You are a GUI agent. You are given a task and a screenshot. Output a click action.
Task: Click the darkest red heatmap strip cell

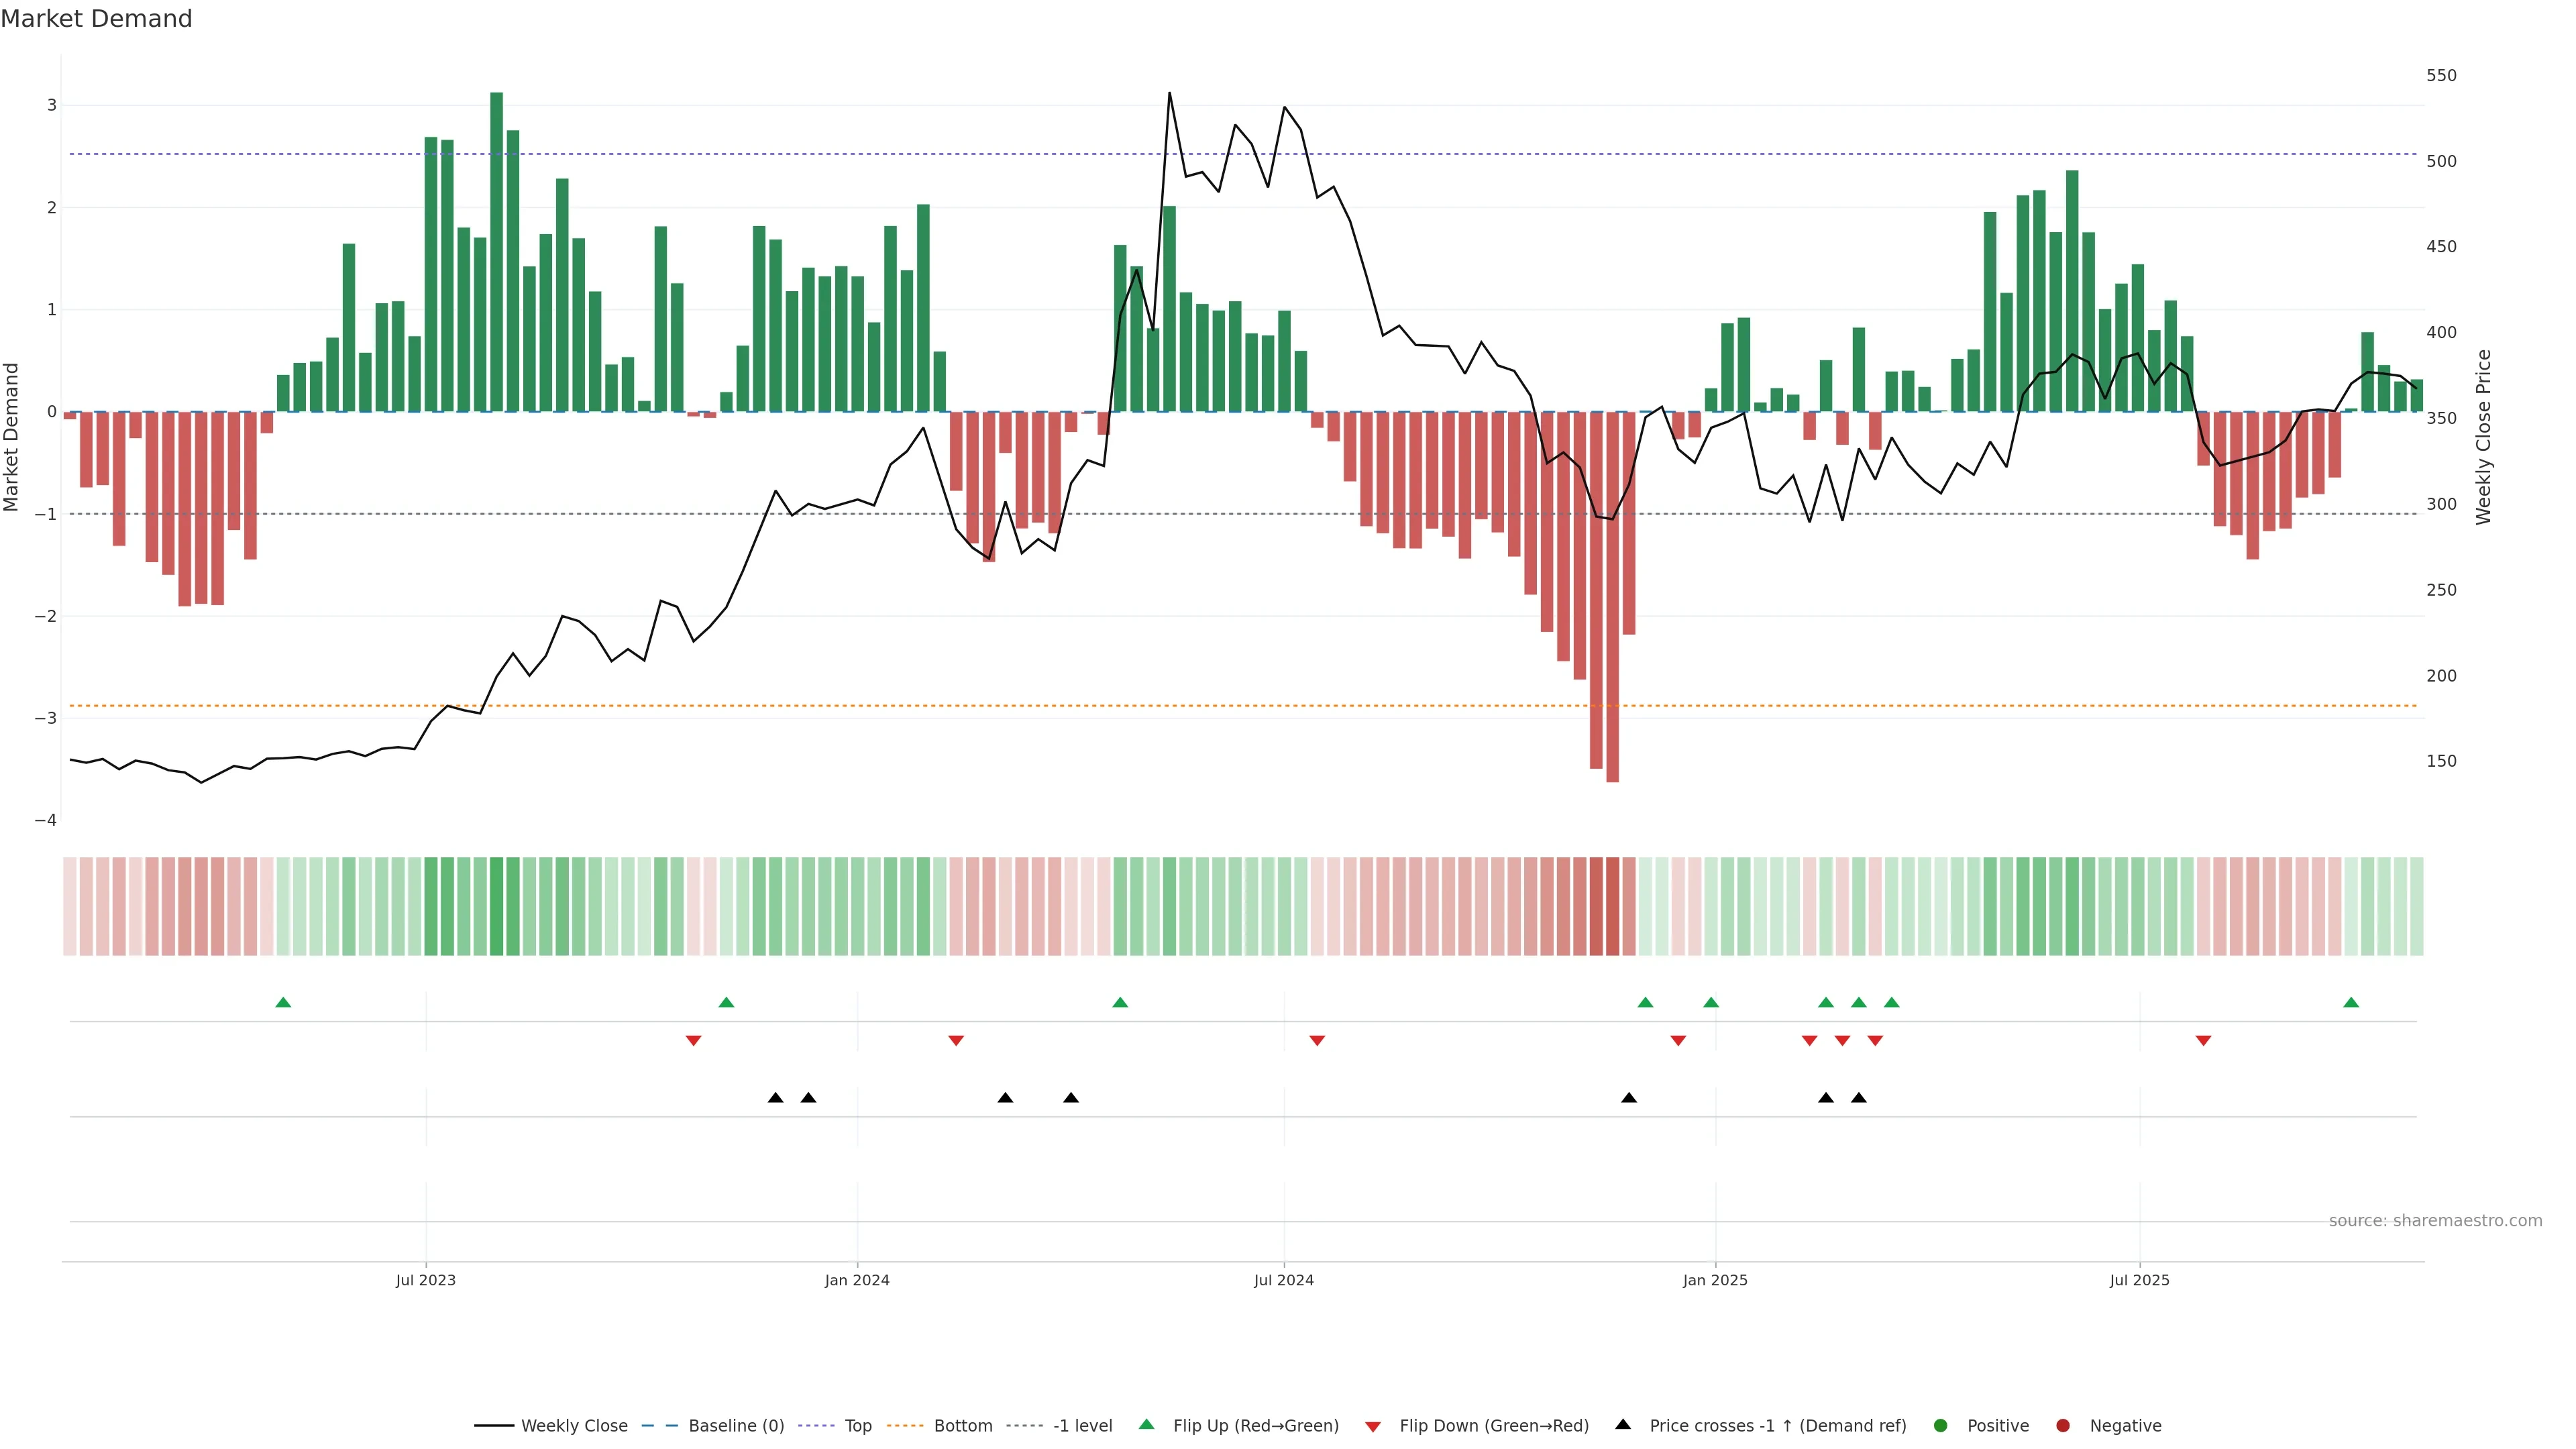coord(1612,906)
